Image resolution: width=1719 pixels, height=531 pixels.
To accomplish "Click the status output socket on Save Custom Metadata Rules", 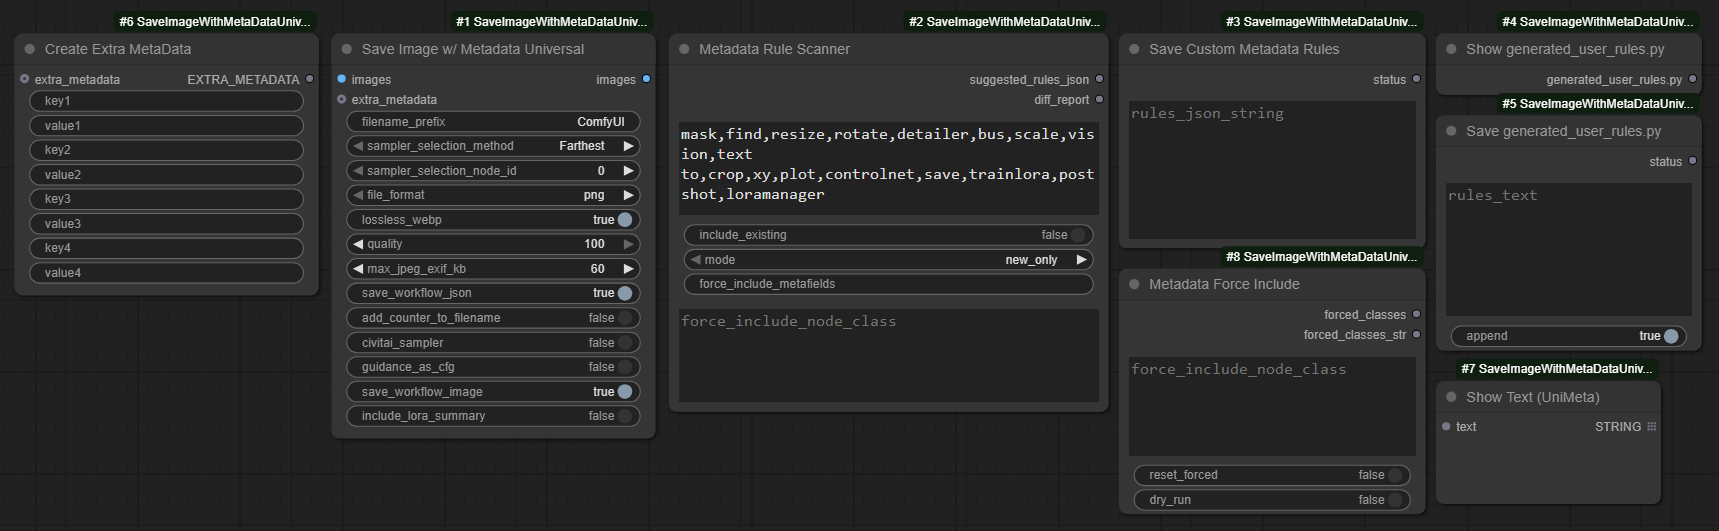I will coord(1416,79).
